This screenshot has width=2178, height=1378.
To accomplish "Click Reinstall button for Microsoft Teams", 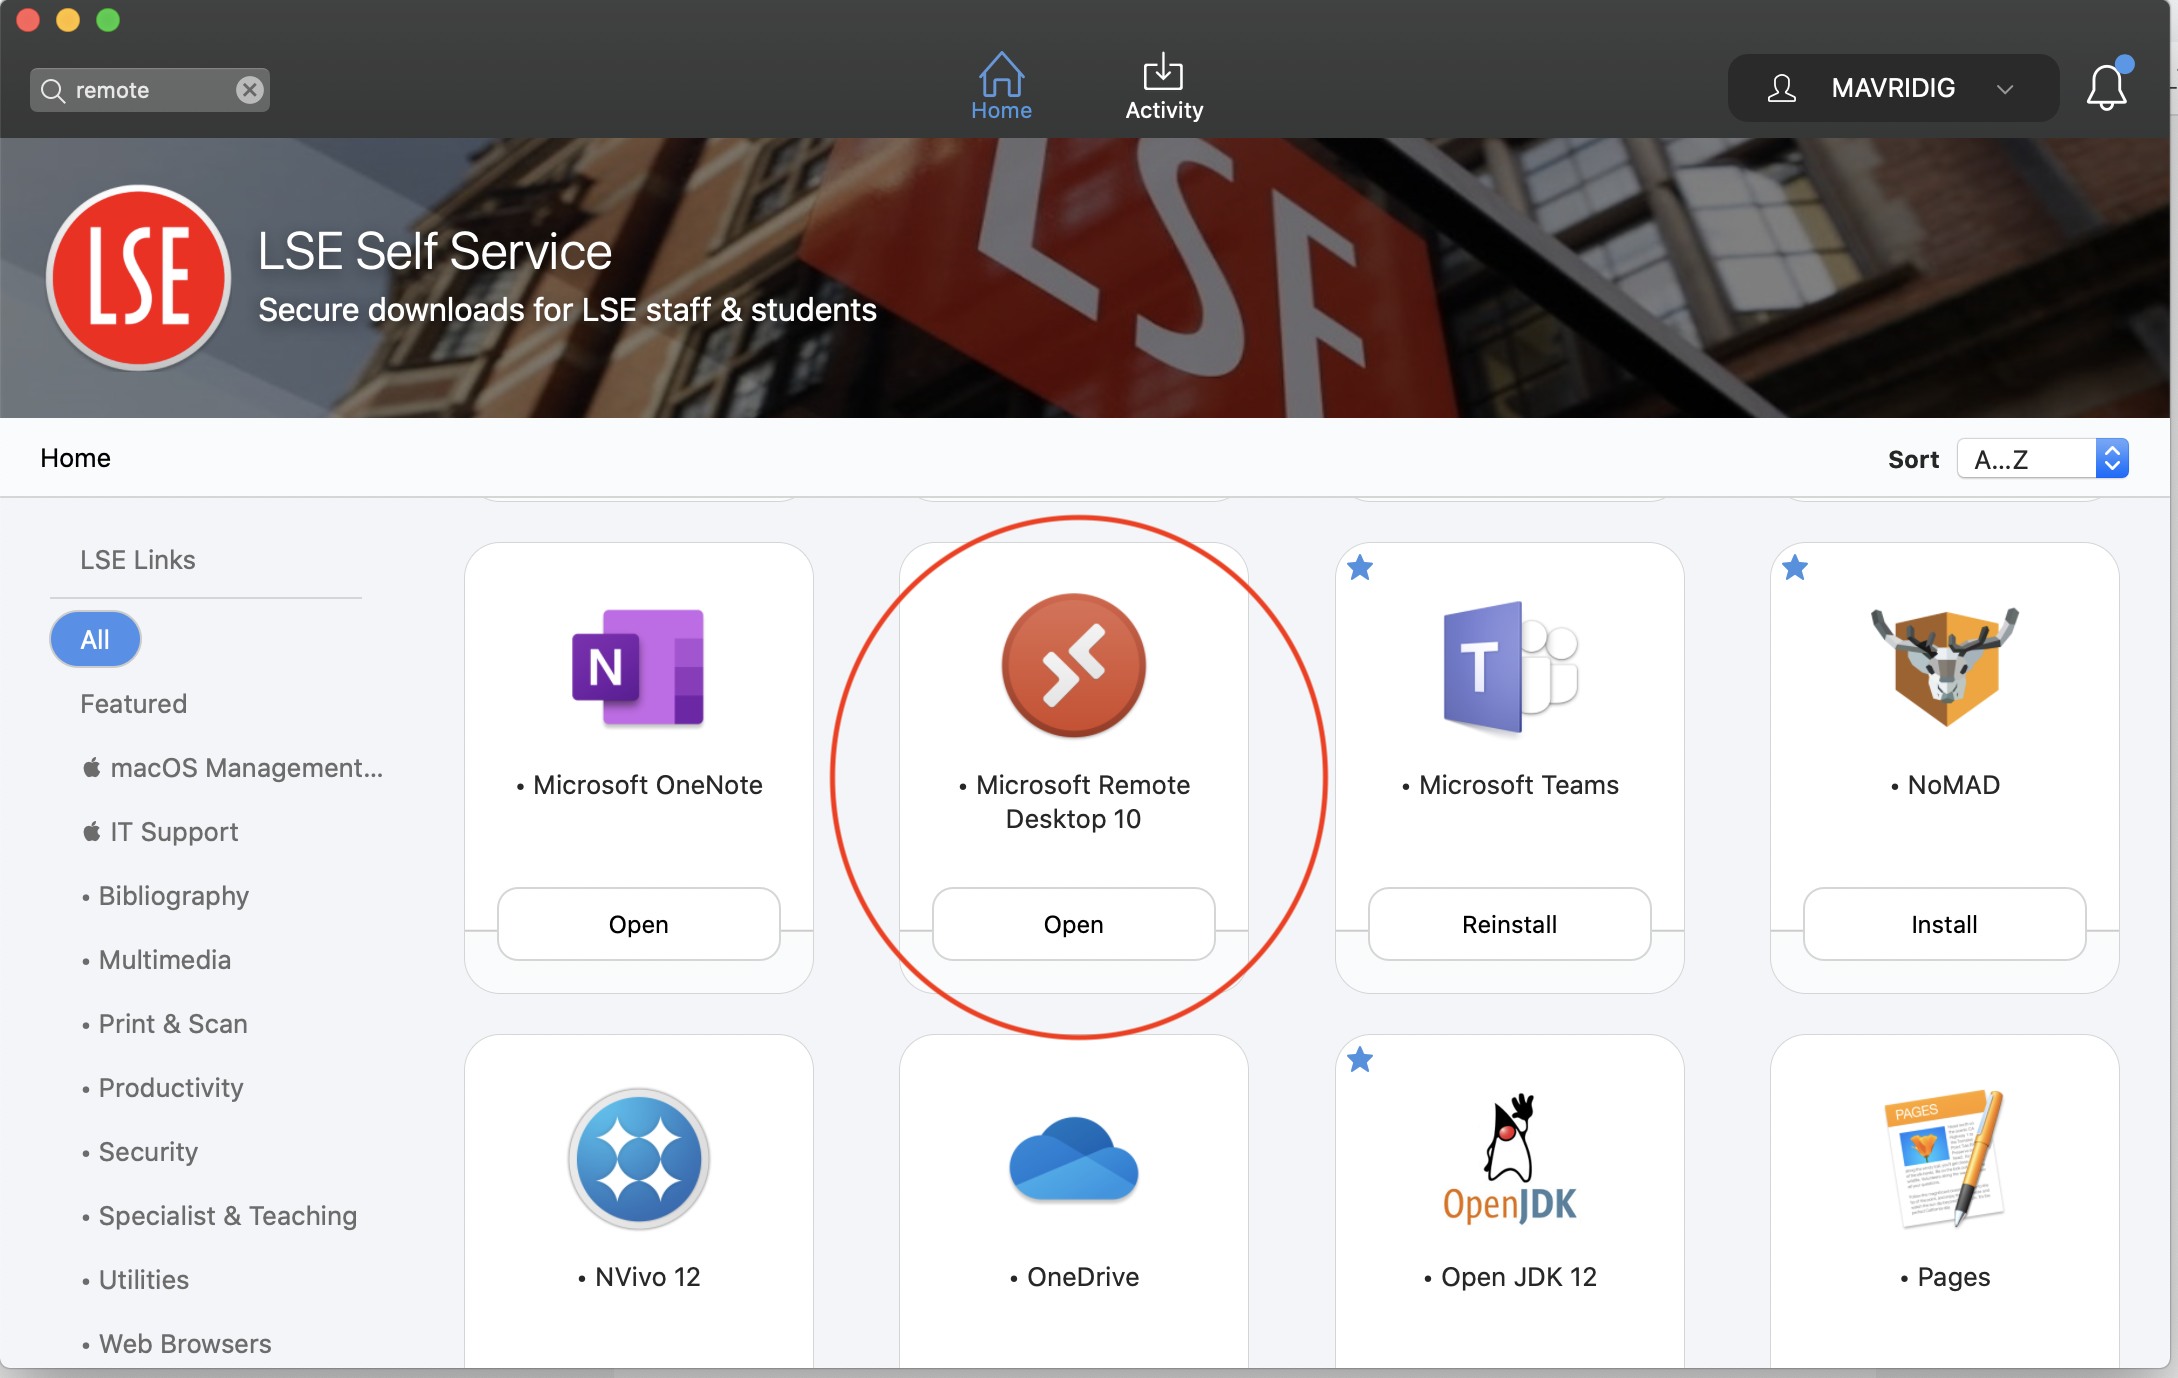I will [1508, 924].
